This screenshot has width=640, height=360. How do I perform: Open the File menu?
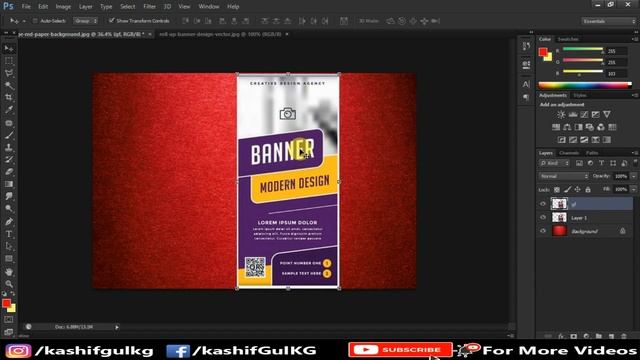click(26, 7)
